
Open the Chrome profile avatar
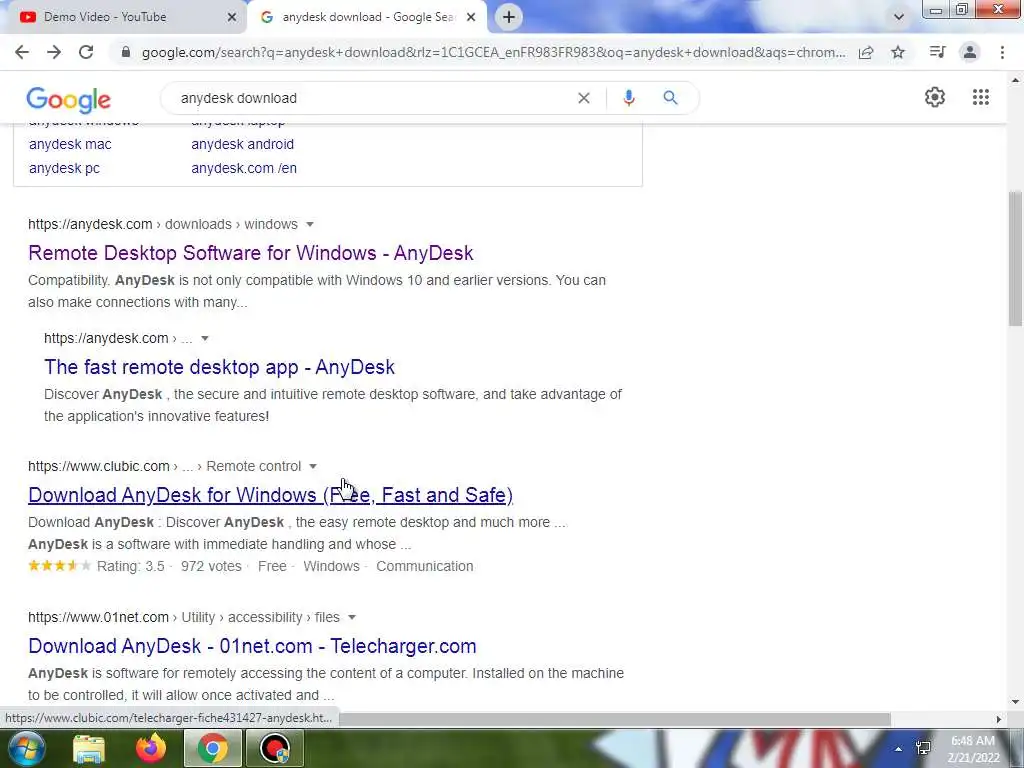970,52
